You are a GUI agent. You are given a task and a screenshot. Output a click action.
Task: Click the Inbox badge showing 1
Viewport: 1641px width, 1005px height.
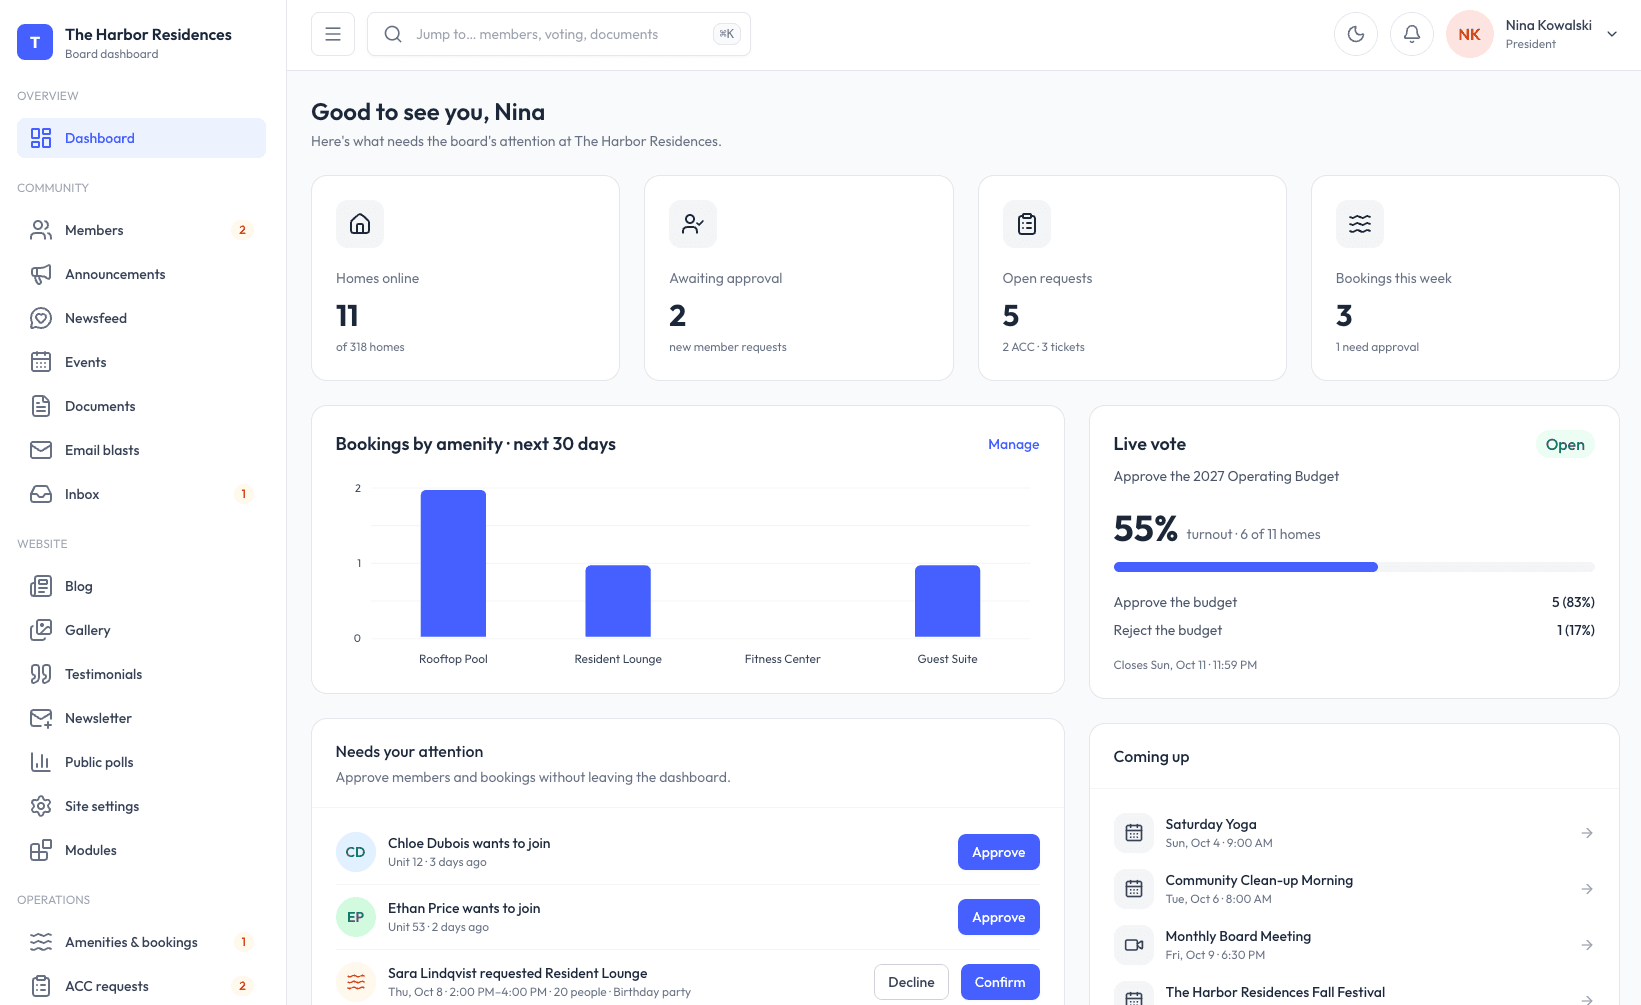pos(243,494)
